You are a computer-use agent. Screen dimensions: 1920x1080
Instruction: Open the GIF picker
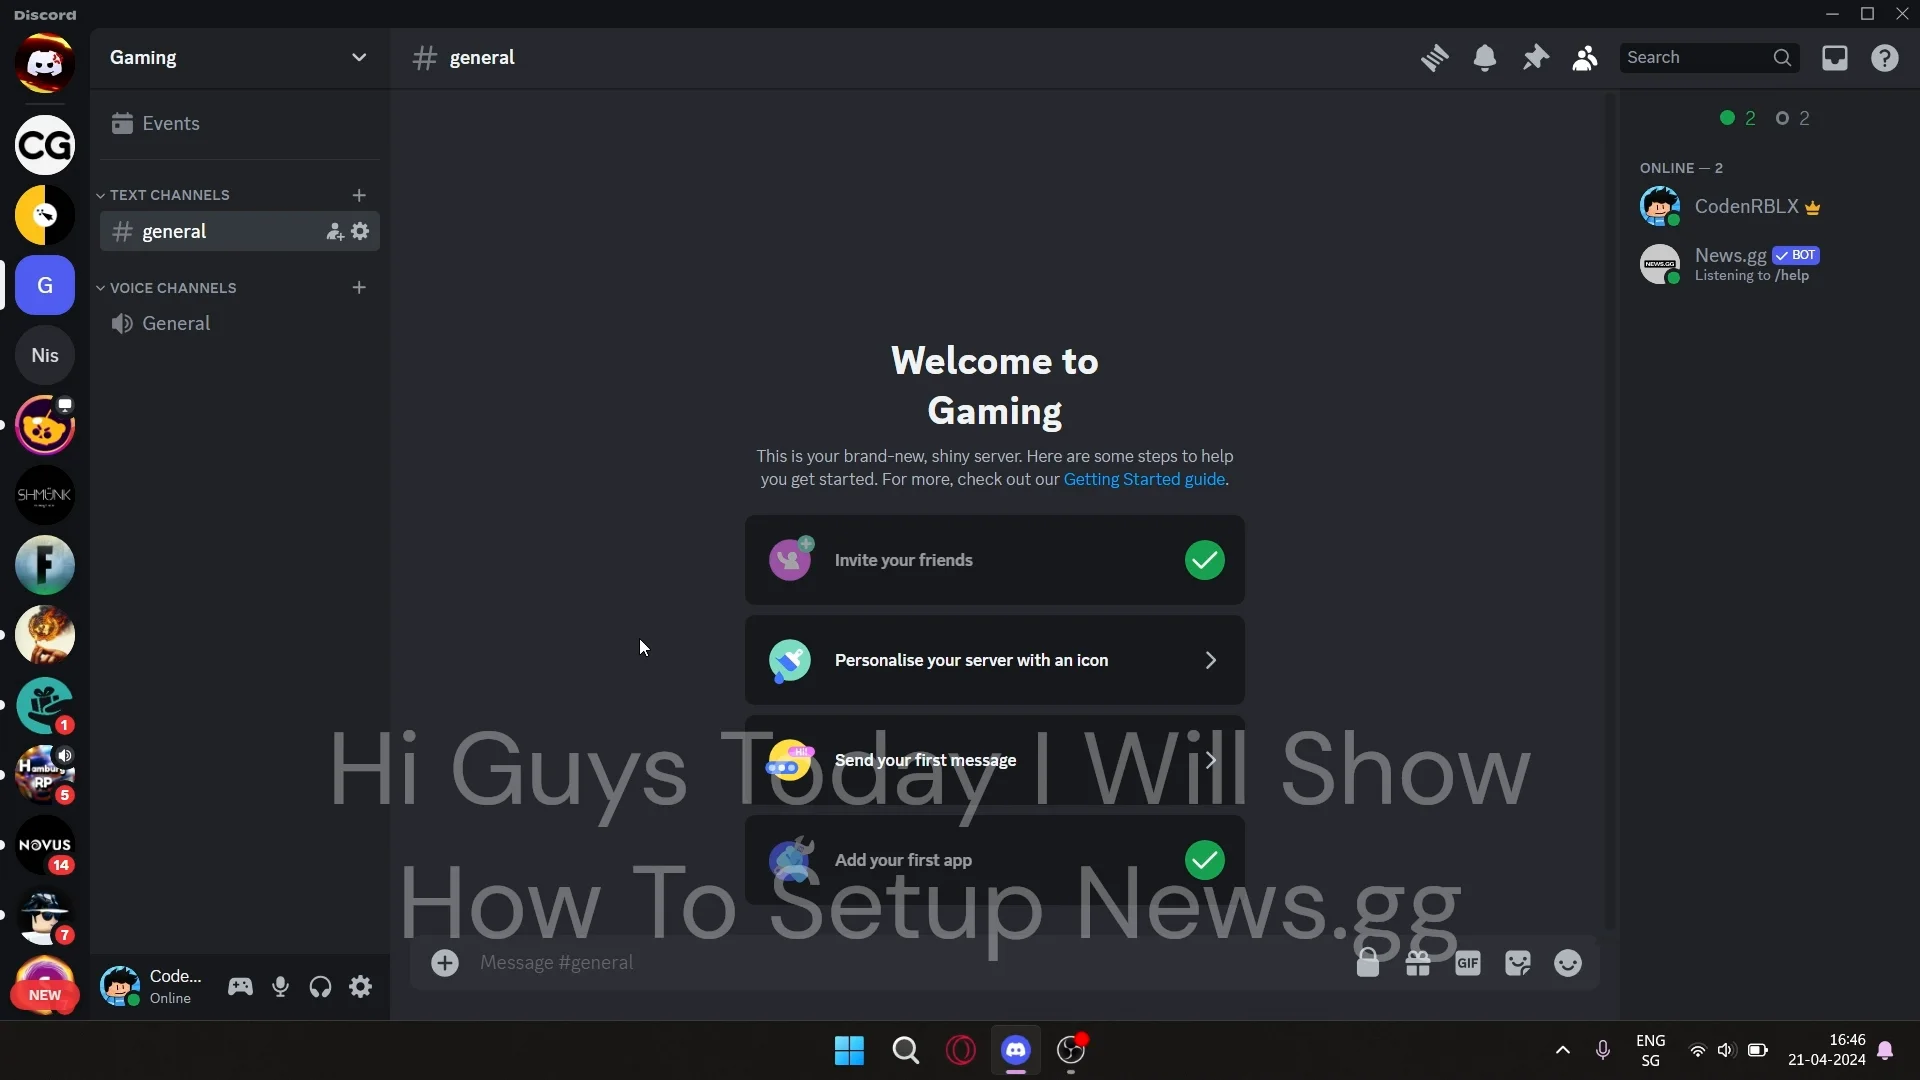coord(1468,962)
